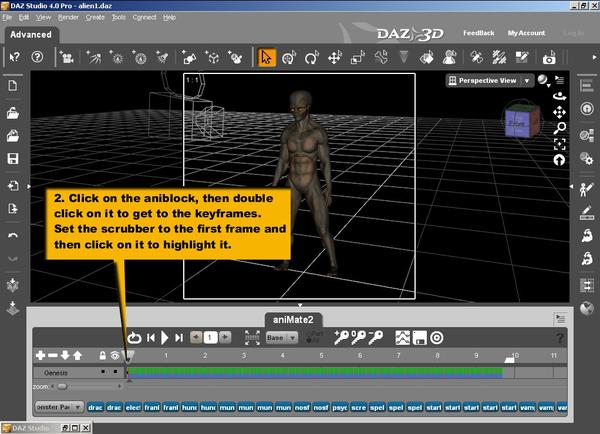
Task: Select the Translate four-arrow tool
Action: [335, 58]
